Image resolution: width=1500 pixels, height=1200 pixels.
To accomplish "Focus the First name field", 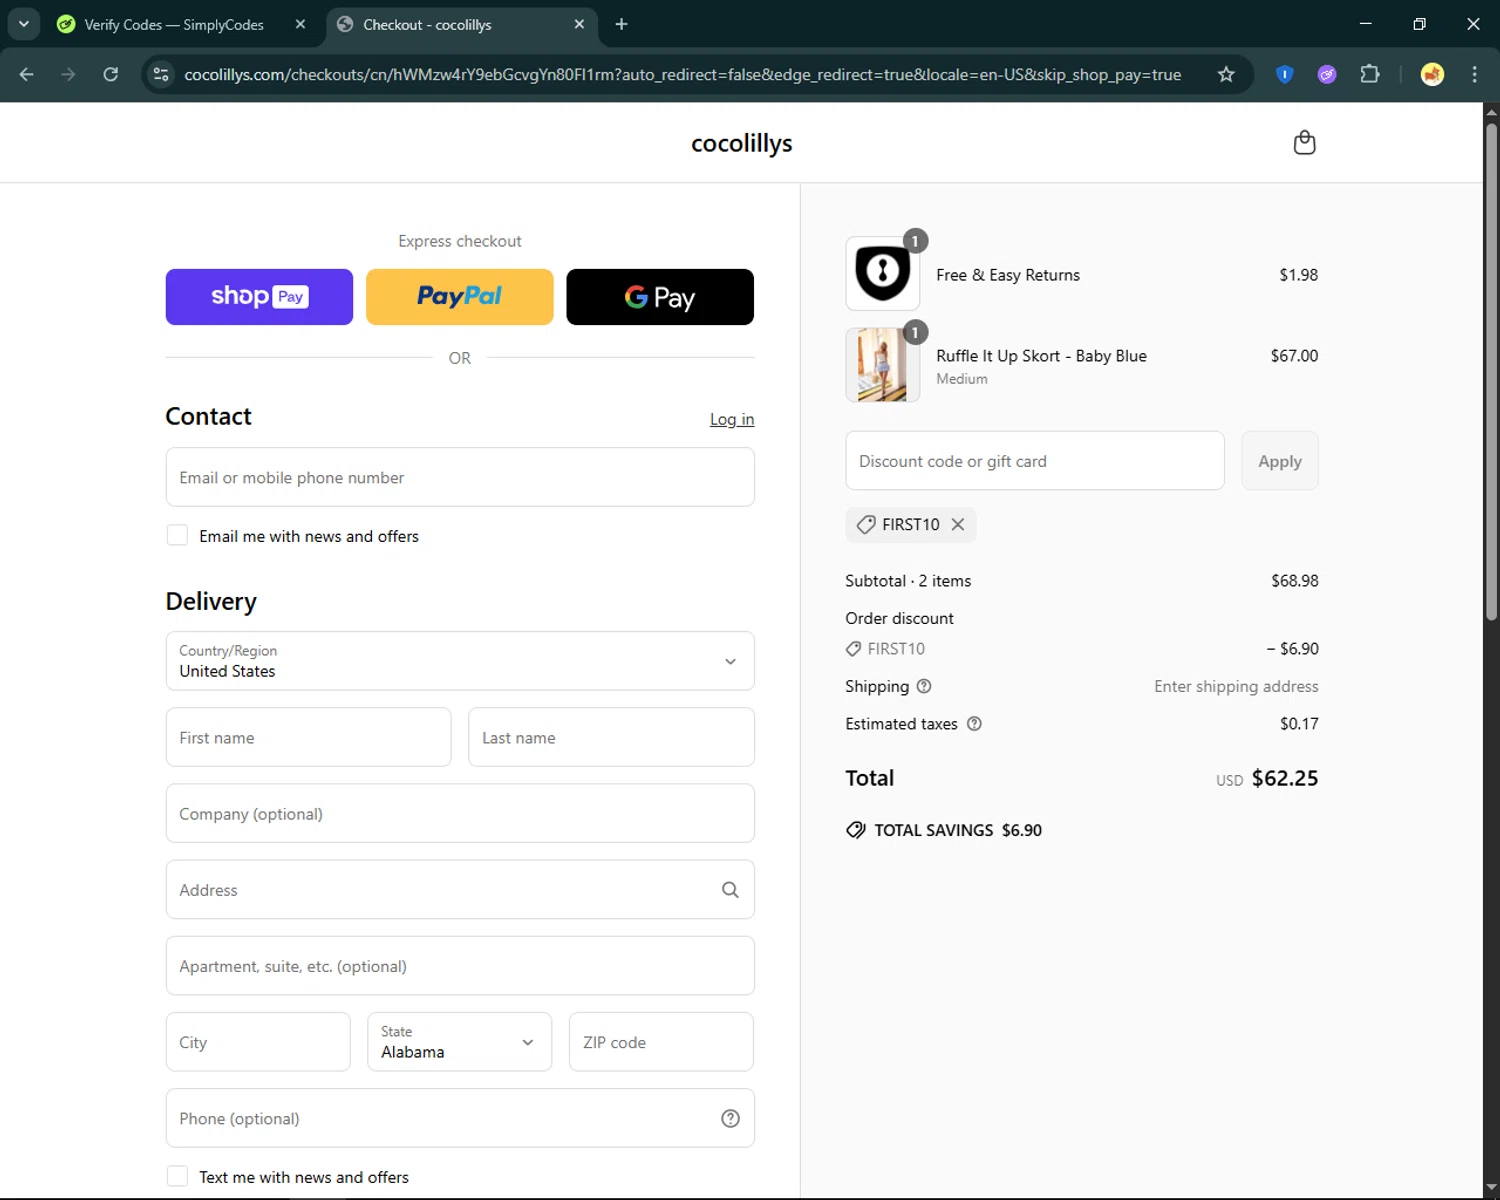I will tap(308, 737).
